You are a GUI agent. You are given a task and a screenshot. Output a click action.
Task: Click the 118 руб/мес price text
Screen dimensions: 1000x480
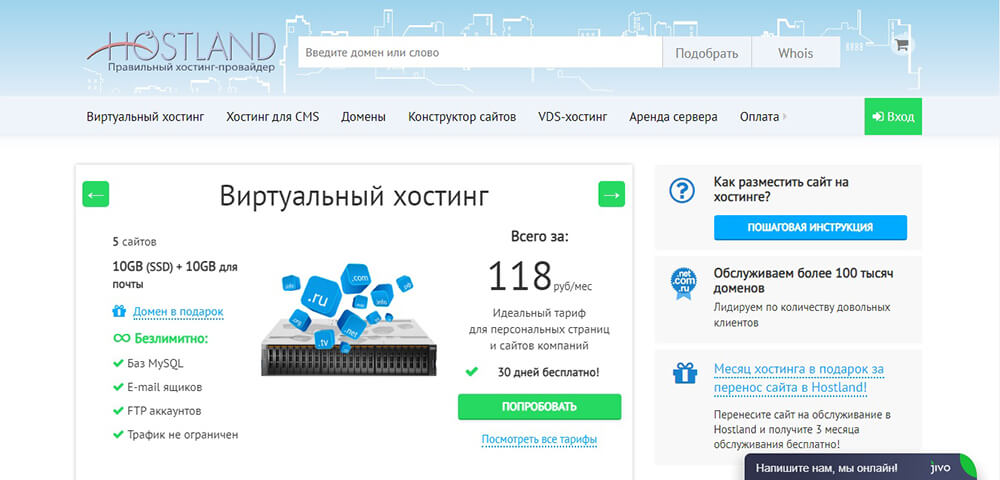[540, 277]
